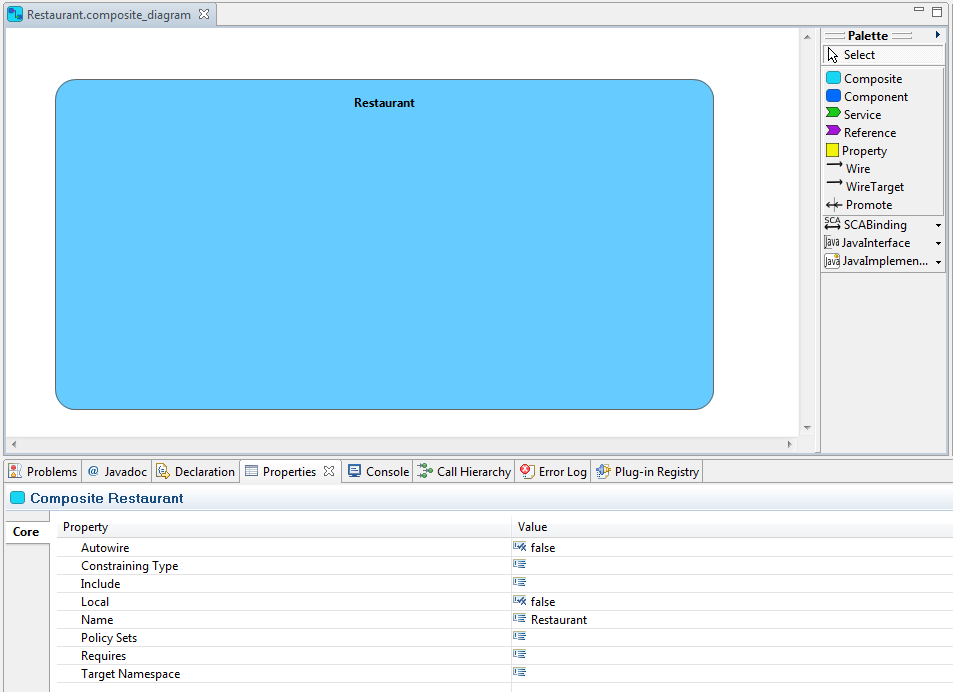Close the Properties view
953x692 pixels.
pos(329,471)
